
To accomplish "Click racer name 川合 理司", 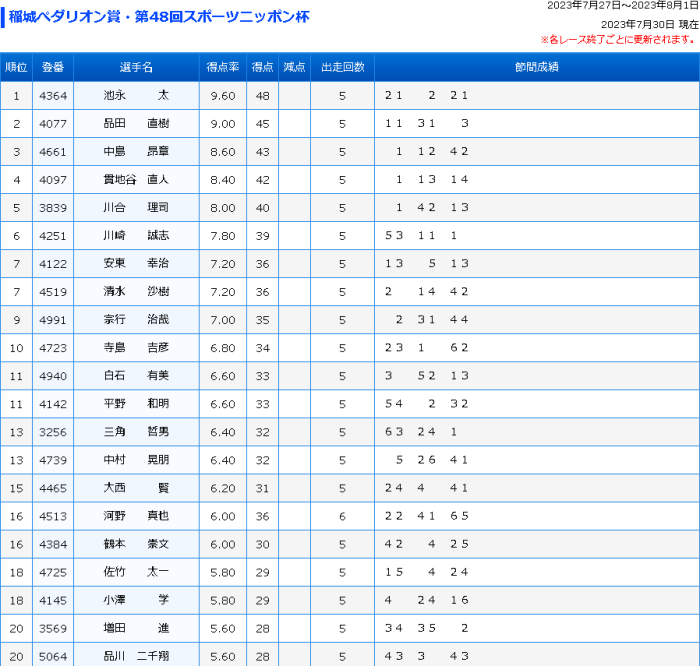I will coord(136,208).
